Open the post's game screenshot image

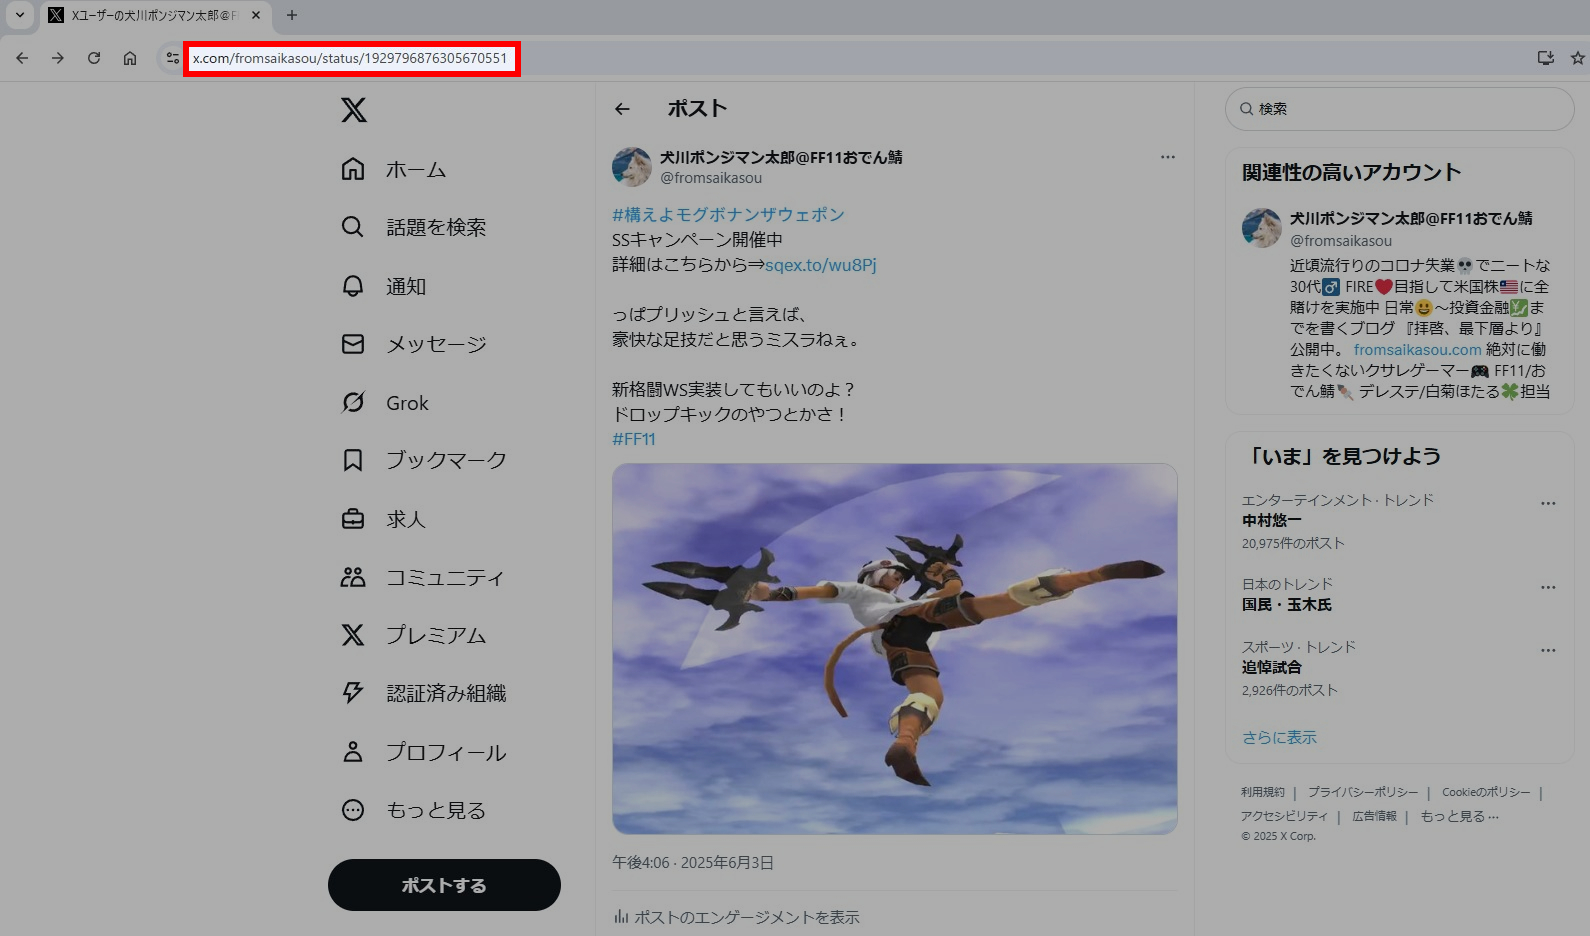pos(895,649)
